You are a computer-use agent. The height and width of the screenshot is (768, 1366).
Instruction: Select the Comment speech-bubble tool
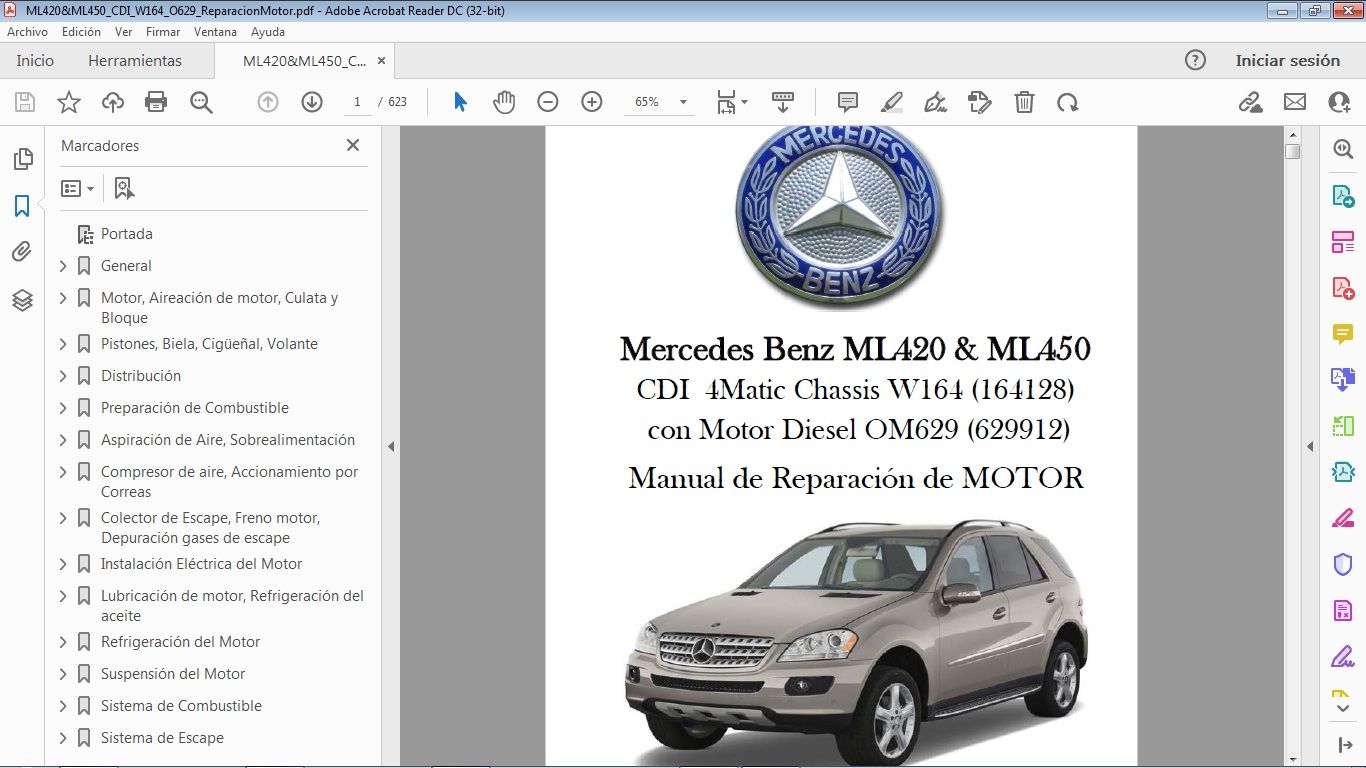click(x=847, y=101)
